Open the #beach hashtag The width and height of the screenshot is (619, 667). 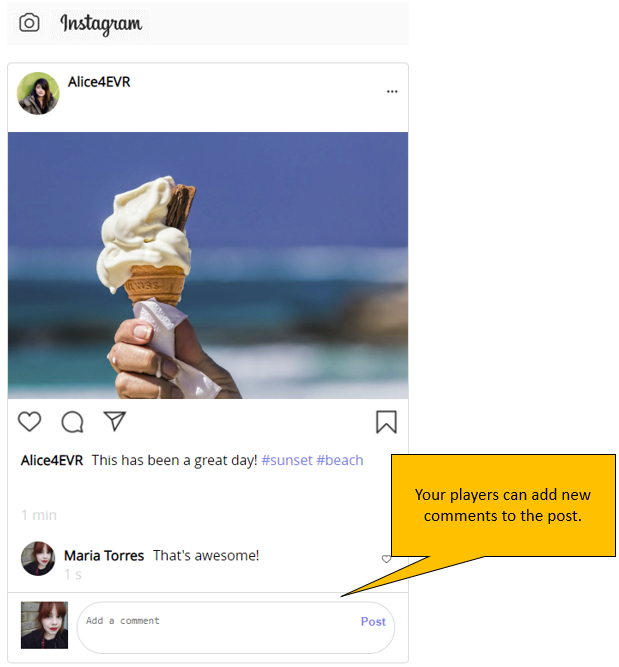point(340,460)
